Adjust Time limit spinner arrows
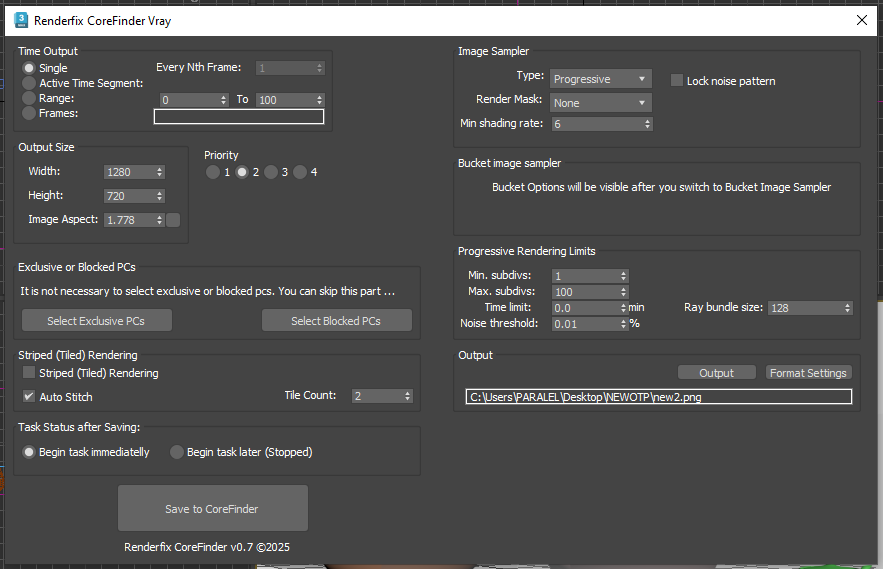Image resolution: width=883 pixels, height=569 pixels. [x=623, y=308]
